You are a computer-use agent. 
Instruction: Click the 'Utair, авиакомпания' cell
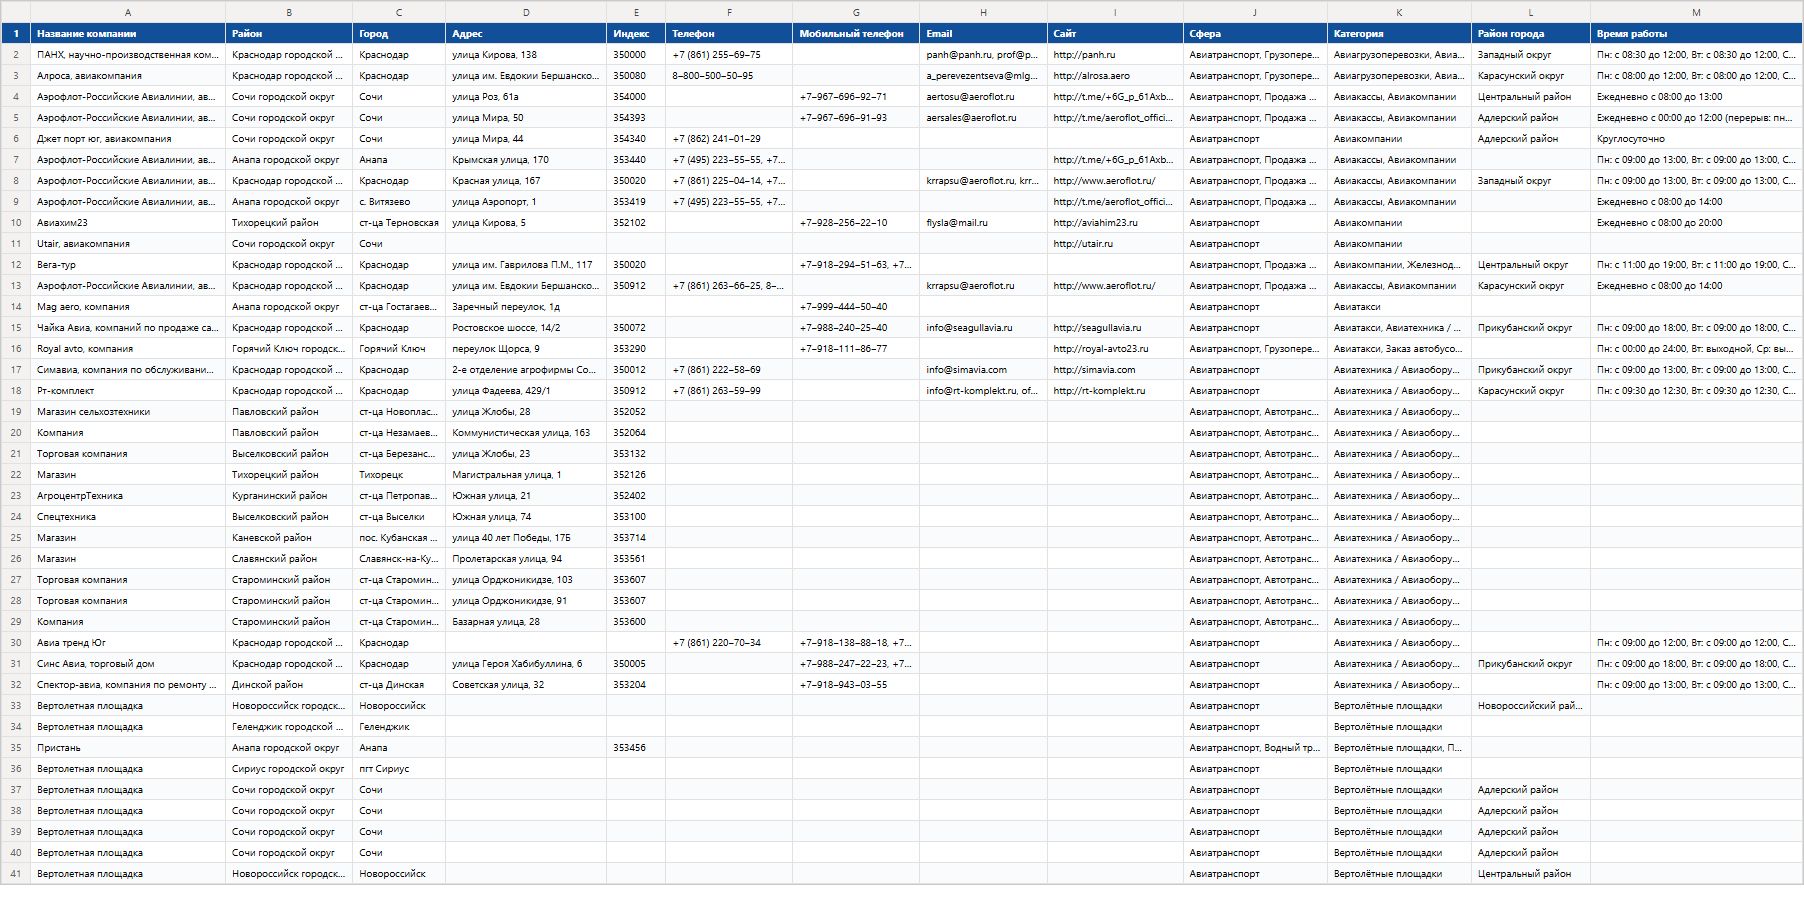[128, 243]
